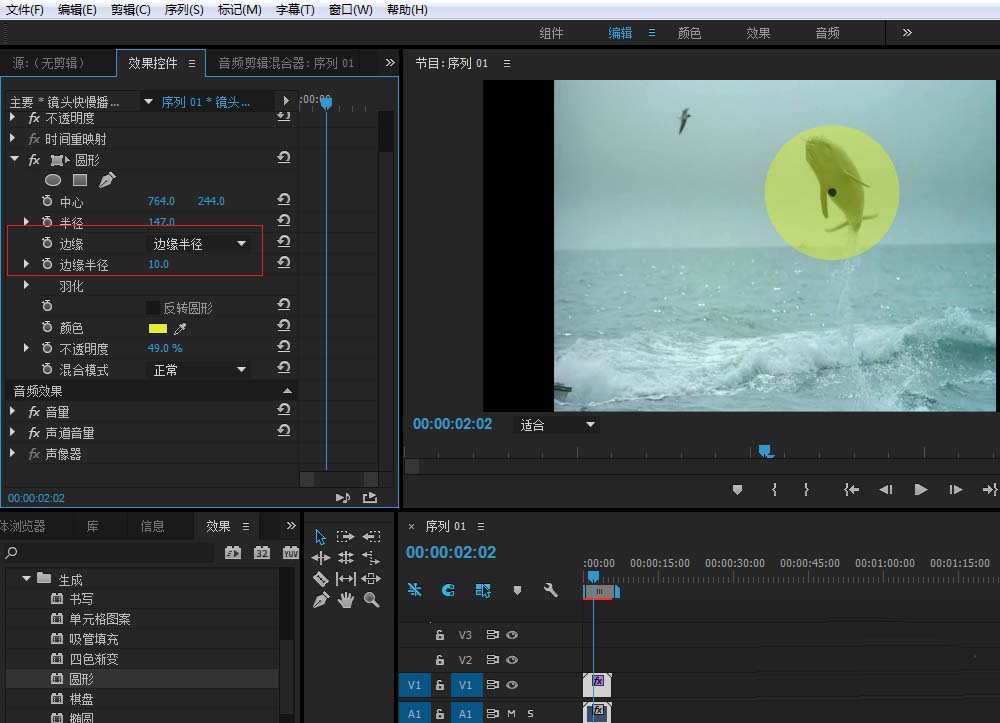Image resolution: width=1000 pixels, height=723 pixels.
Task: Enable the 反转圆形 checkbox
Action: [x=153, y=308]
